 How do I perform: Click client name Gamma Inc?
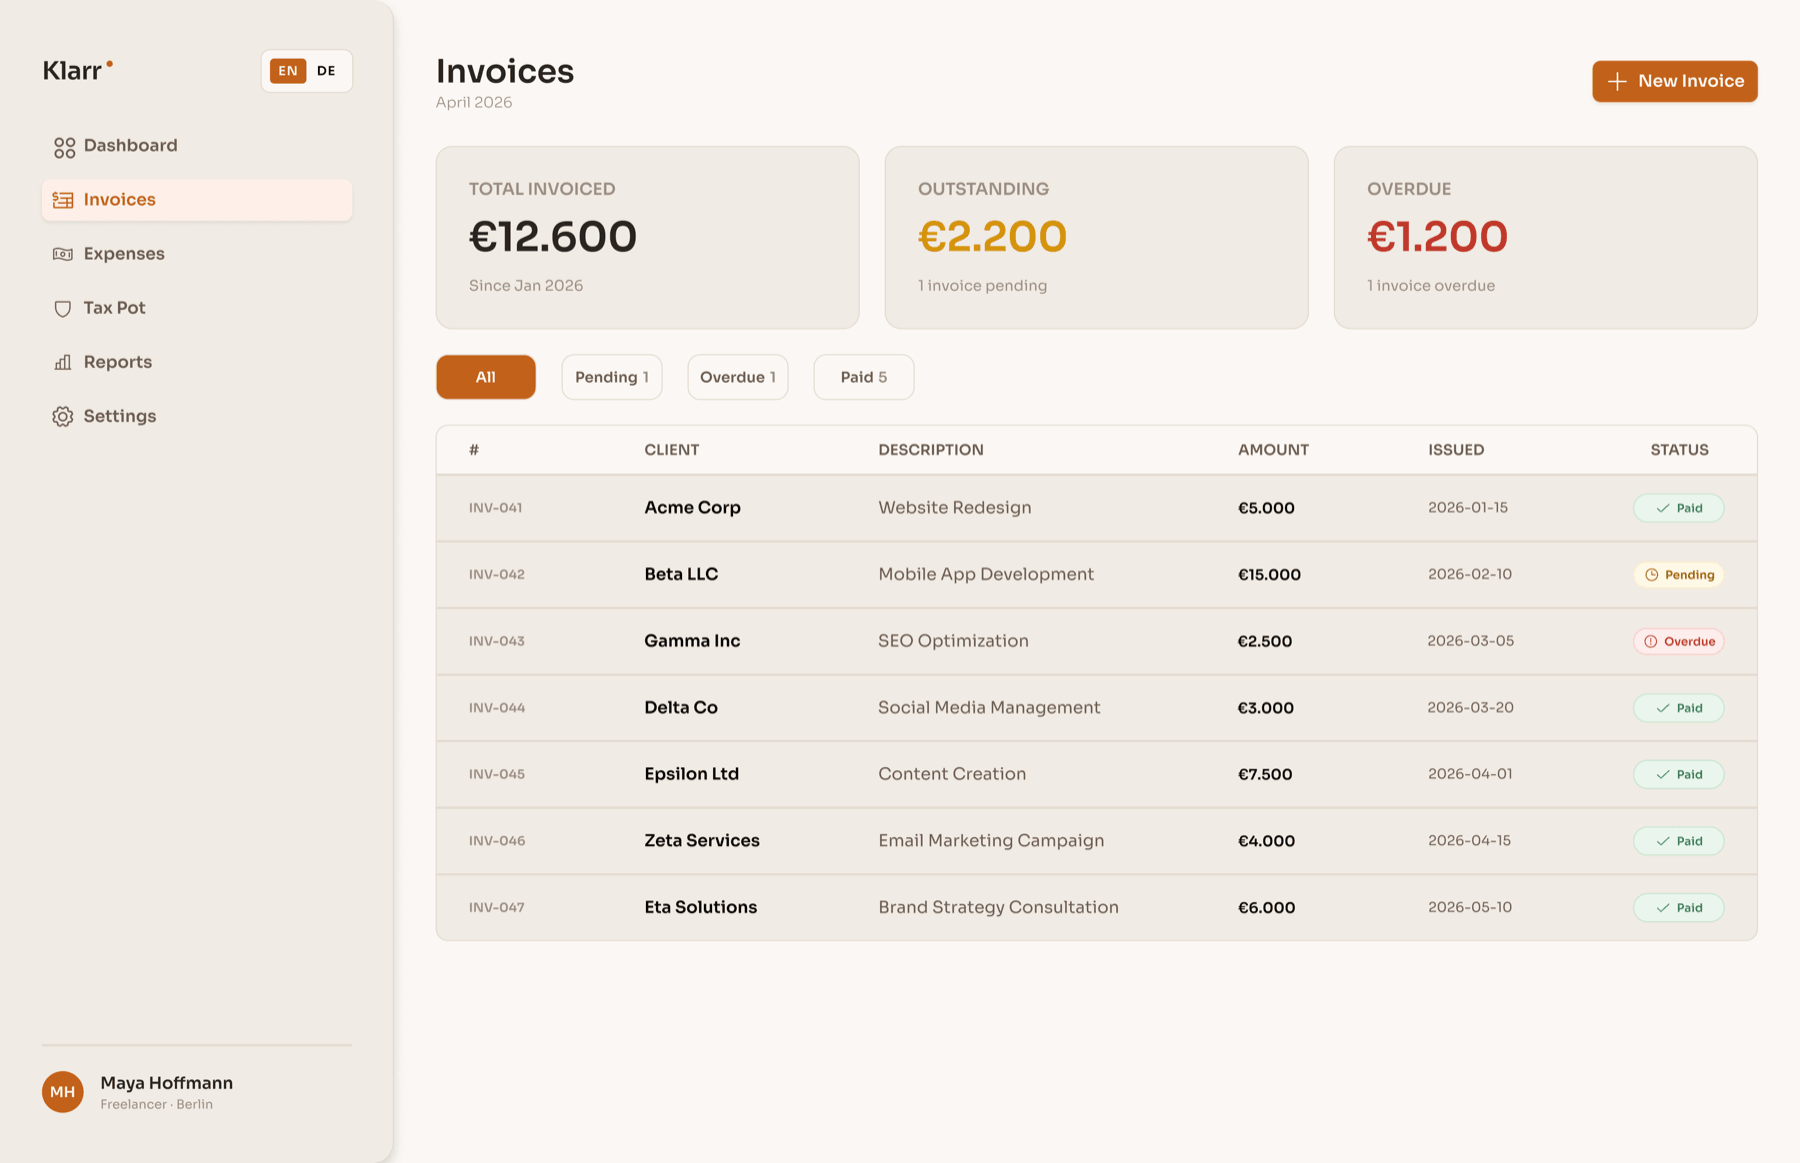click(692, 641)
